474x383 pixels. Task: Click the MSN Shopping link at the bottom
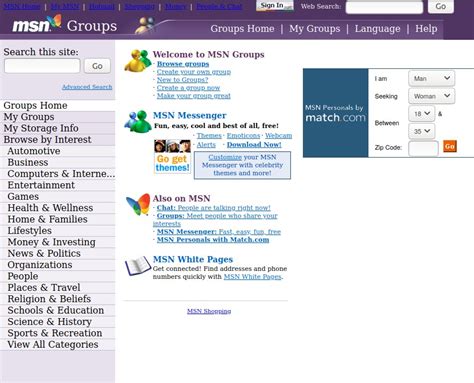pyautogui.click(x=209, y=311)
